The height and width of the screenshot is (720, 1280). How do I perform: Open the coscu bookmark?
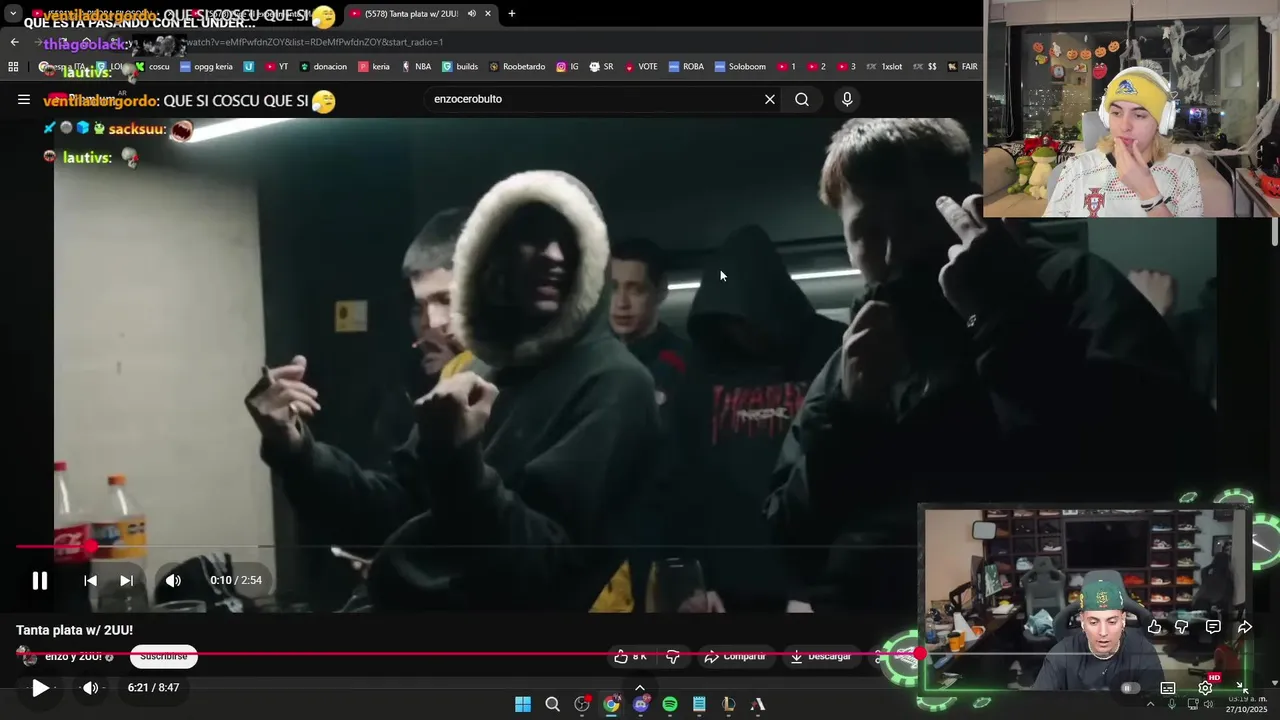coord(152,67)
